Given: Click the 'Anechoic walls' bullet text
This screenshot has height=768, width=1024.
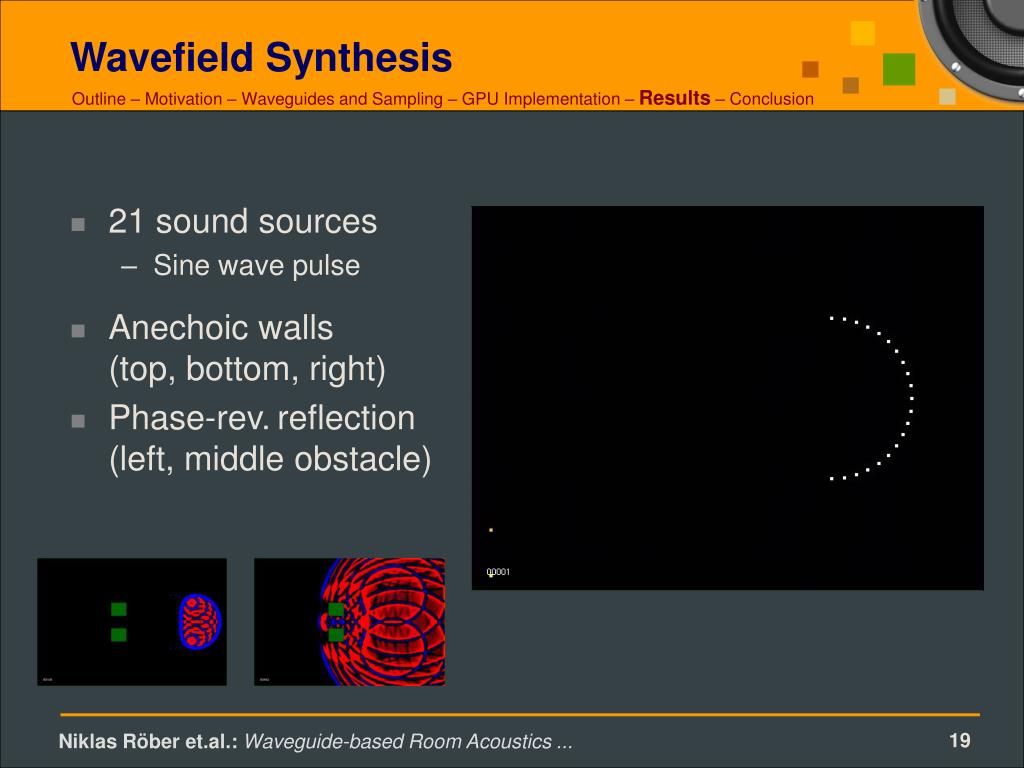Looking at the screenshot, I should click(x=221, y=328).
